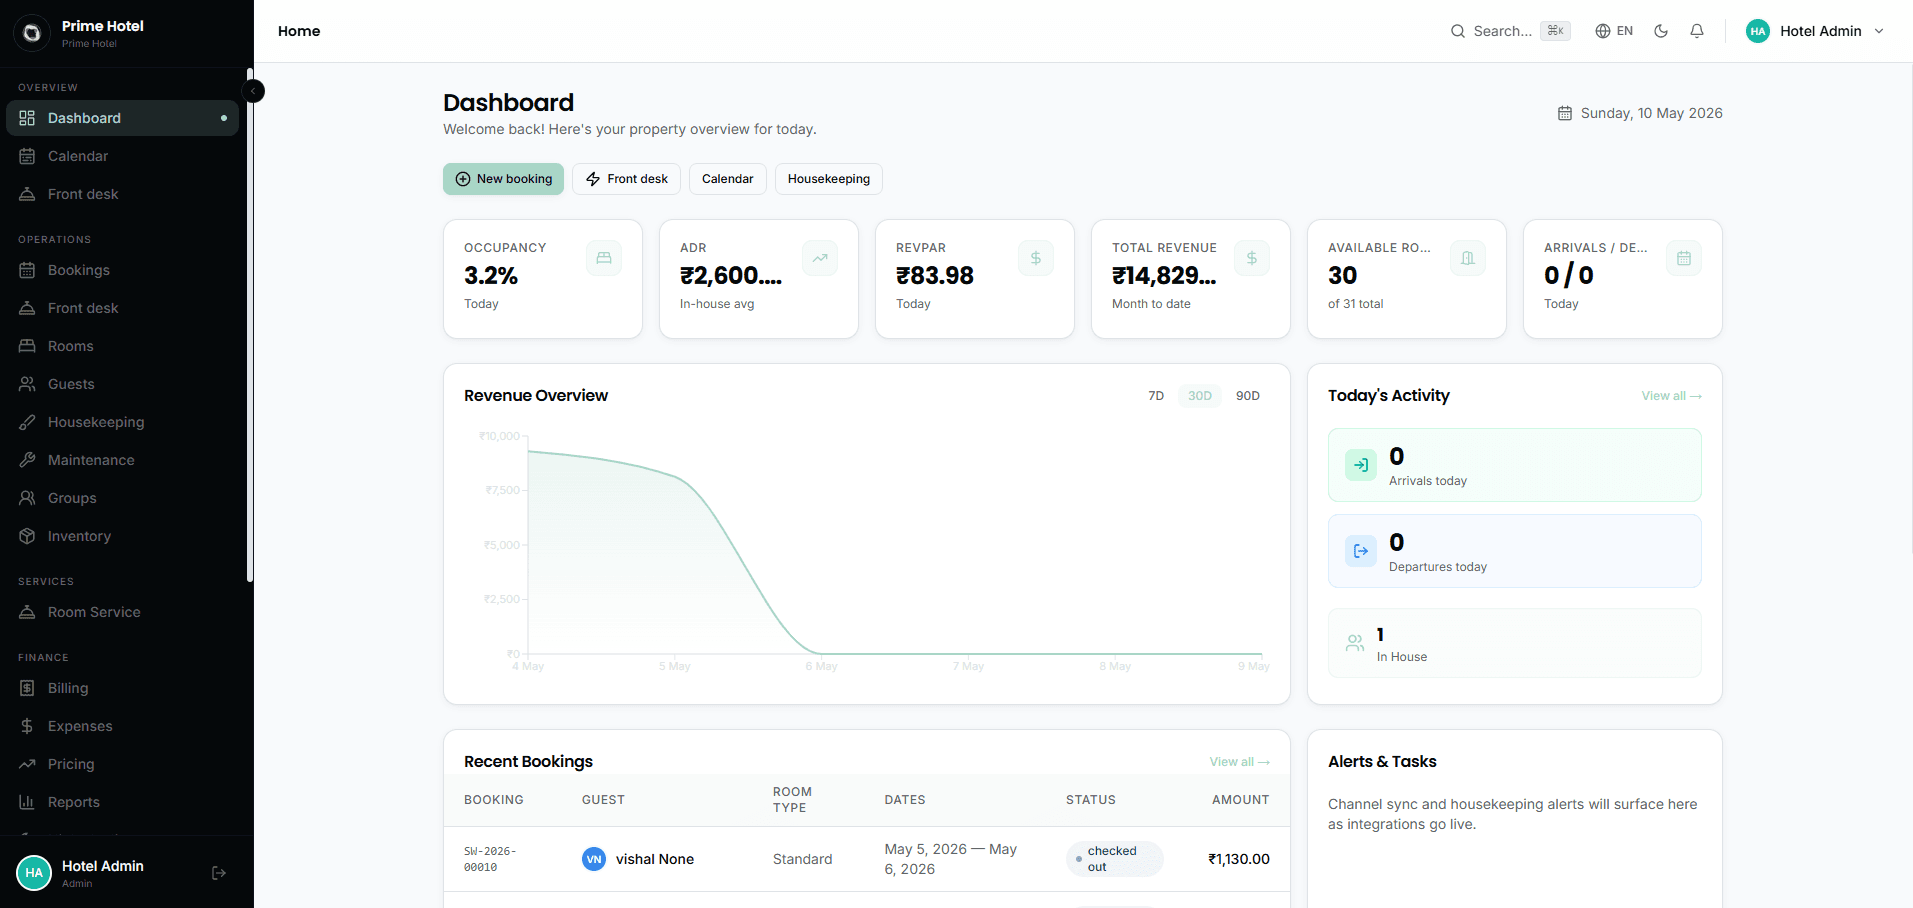Viewport: 1913px width, 908px height.
Task: Click the trend icon on ADR card
Action: [x=820, y=258]
